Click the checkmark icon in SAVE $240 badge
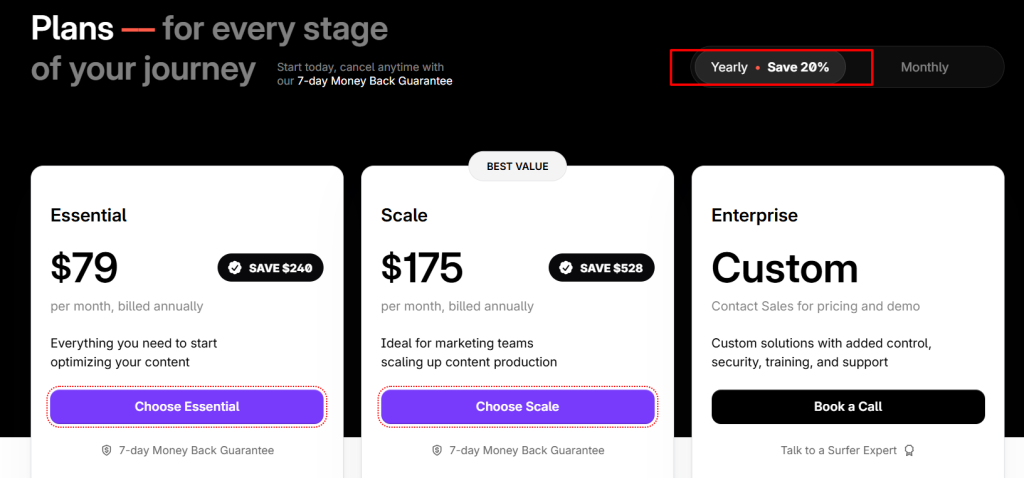 [x=234, y=268]
